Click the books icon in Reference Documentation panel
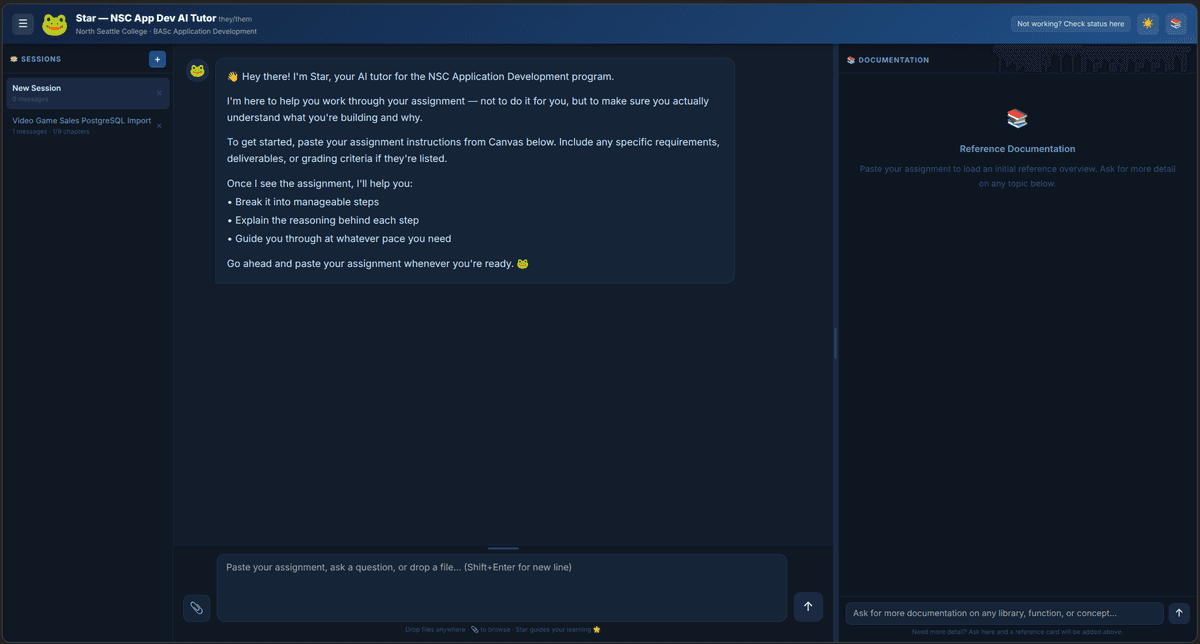 tap(1017, 118)
